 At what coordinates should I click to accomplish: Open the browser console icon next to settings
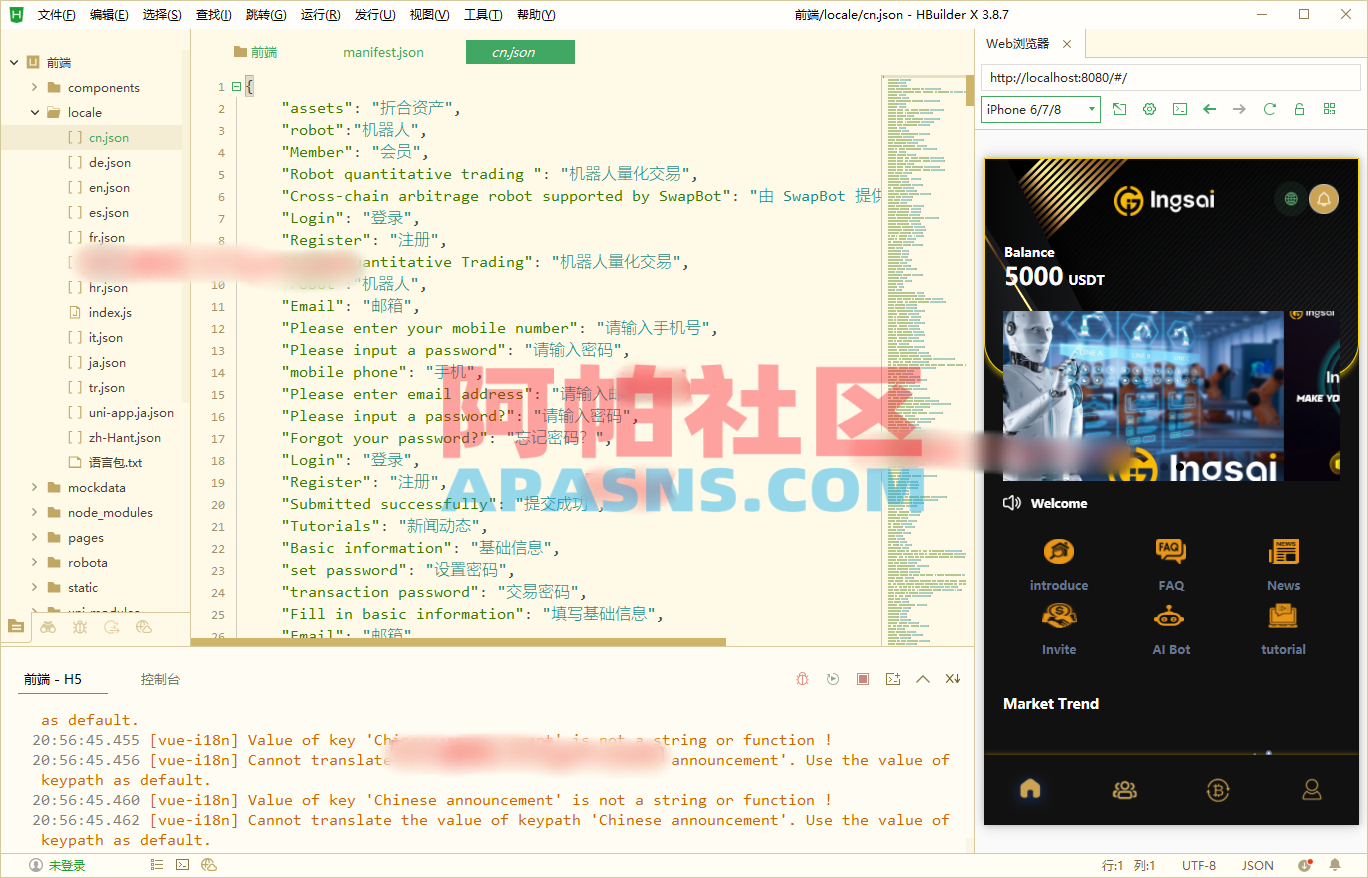[1179, 110]
